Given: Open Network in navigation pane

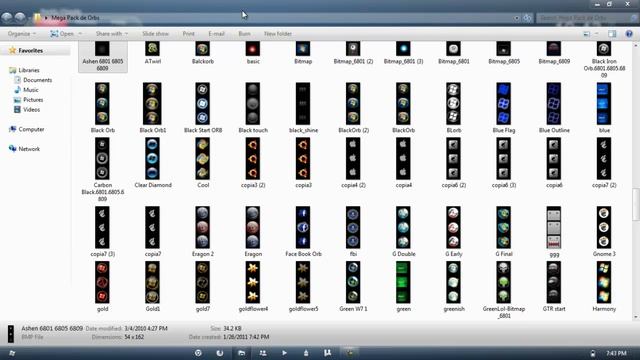Looking at the screenshot, I should [29, 149].
